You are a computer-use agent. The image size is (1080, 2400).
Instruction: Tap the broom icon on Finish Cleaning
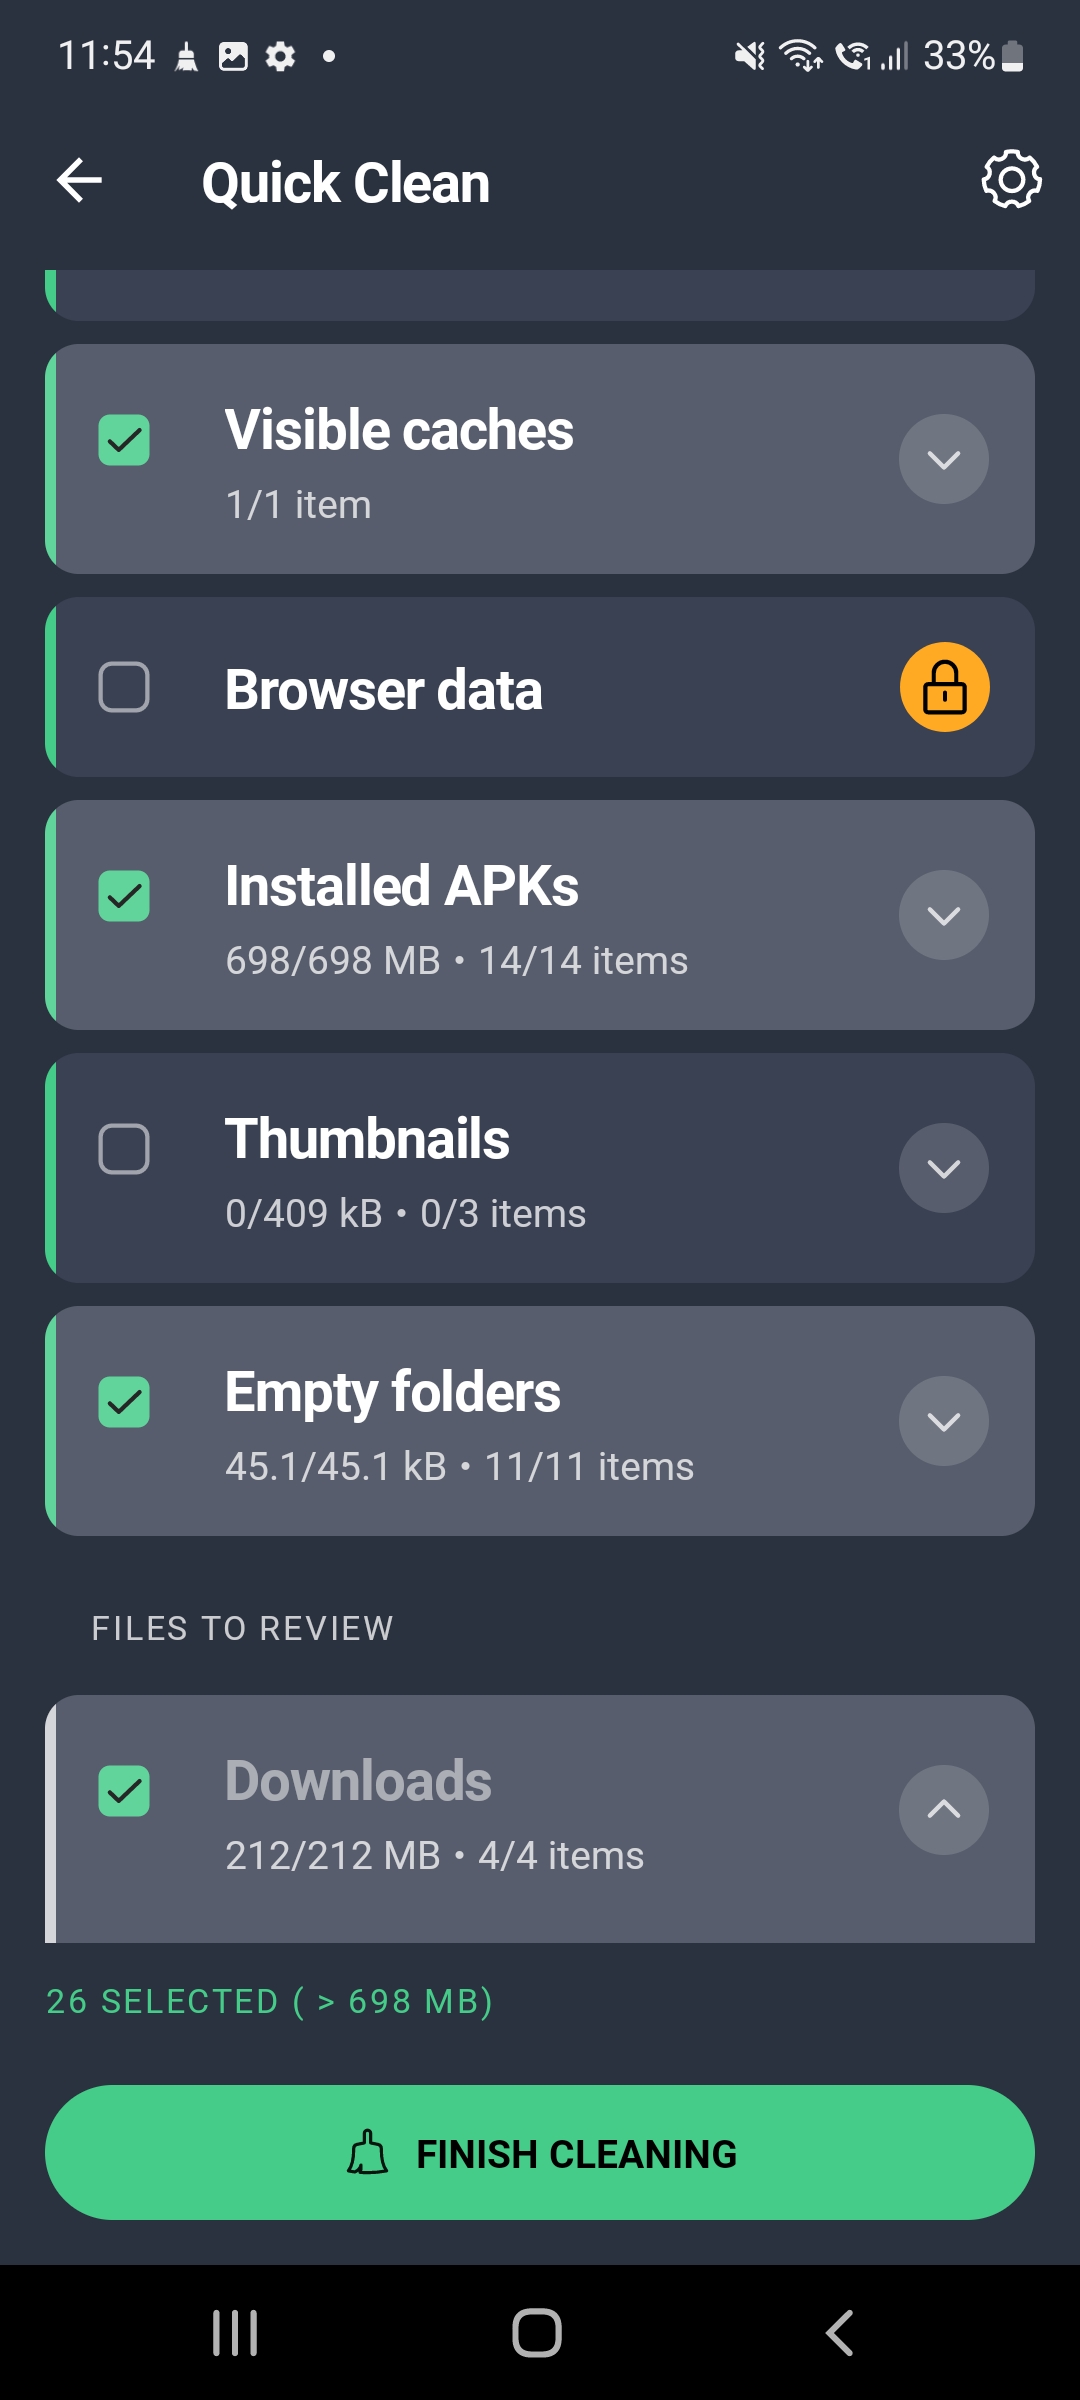click(367, 2153)
